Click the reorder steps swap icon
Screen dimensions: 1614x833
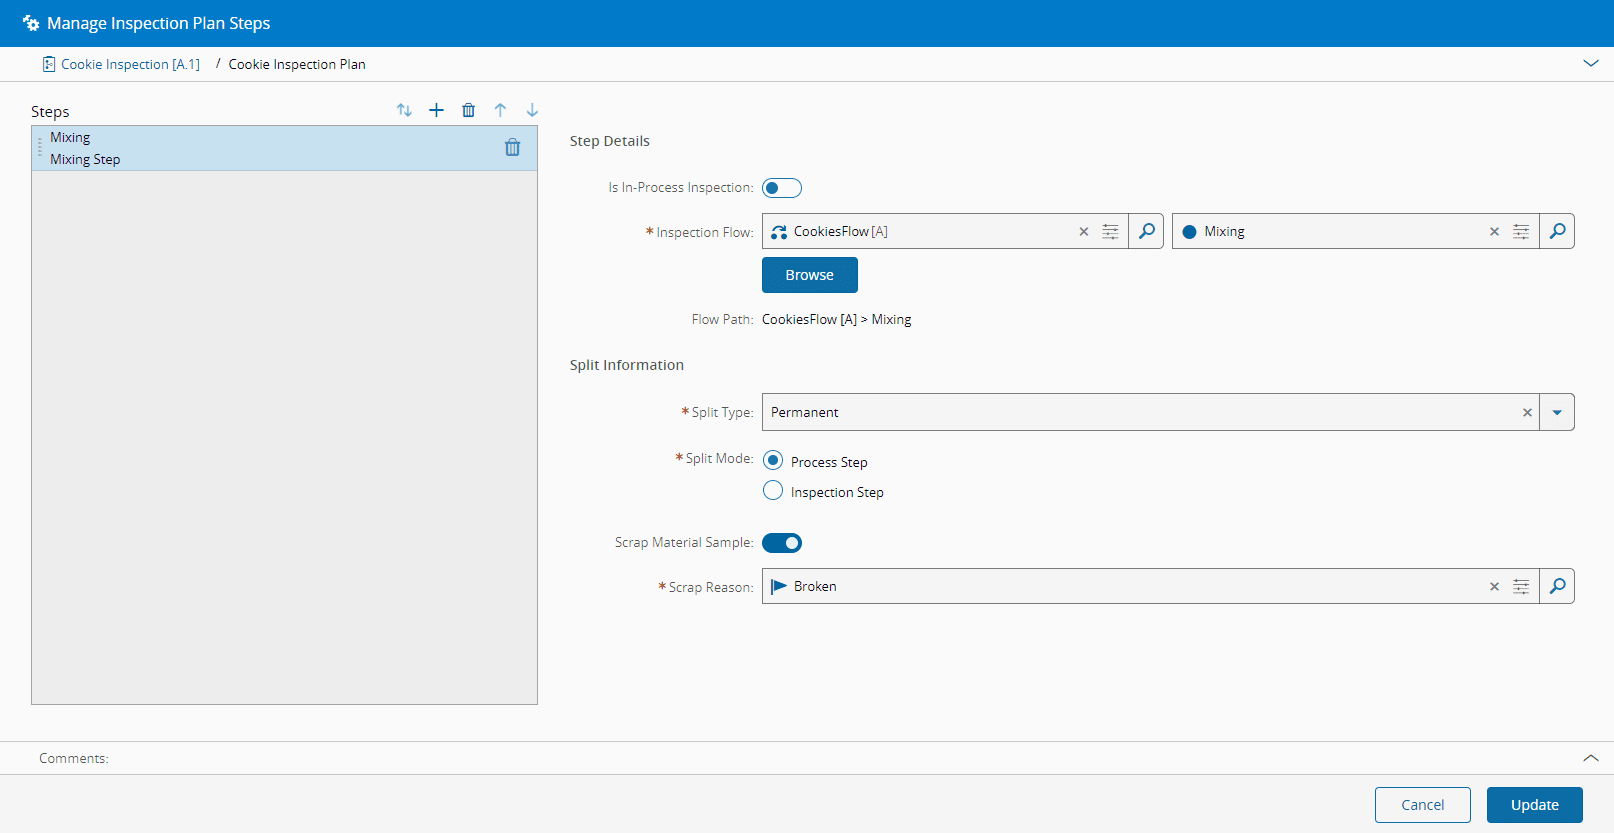404,110
